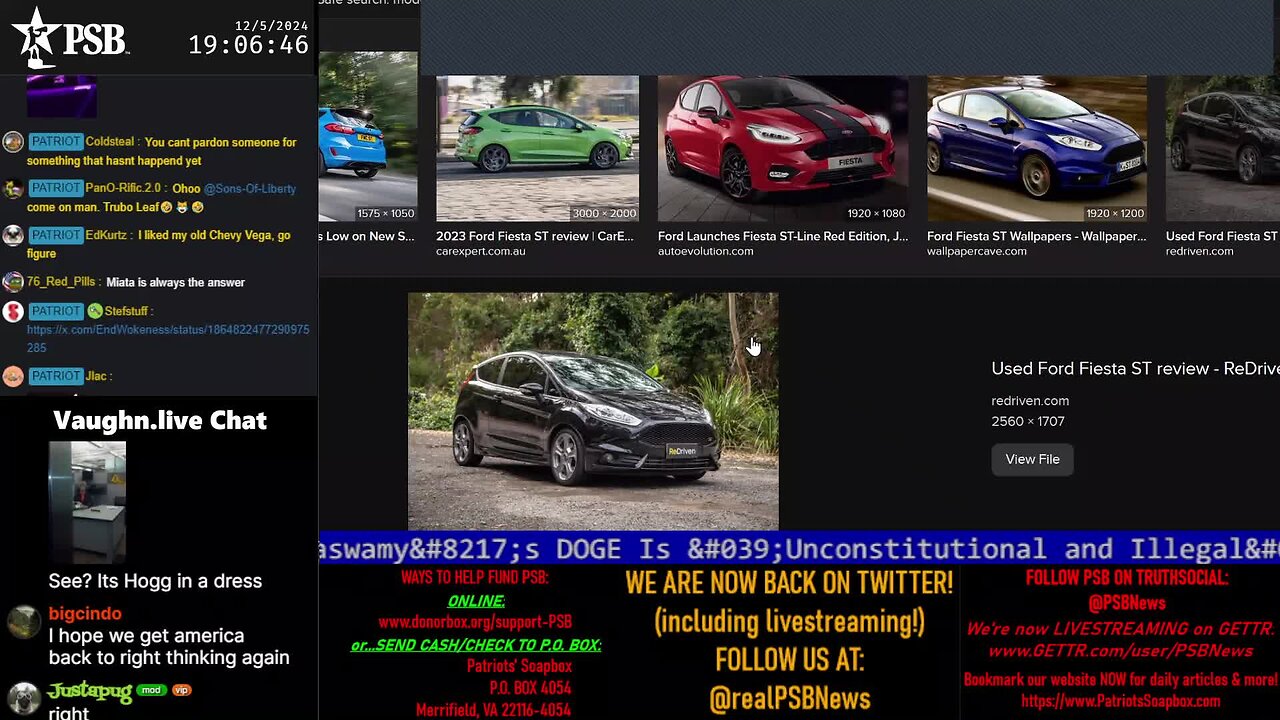
Task: Click the 2560 × 1707 dimensions text
Action: [x=1028, y=422]
